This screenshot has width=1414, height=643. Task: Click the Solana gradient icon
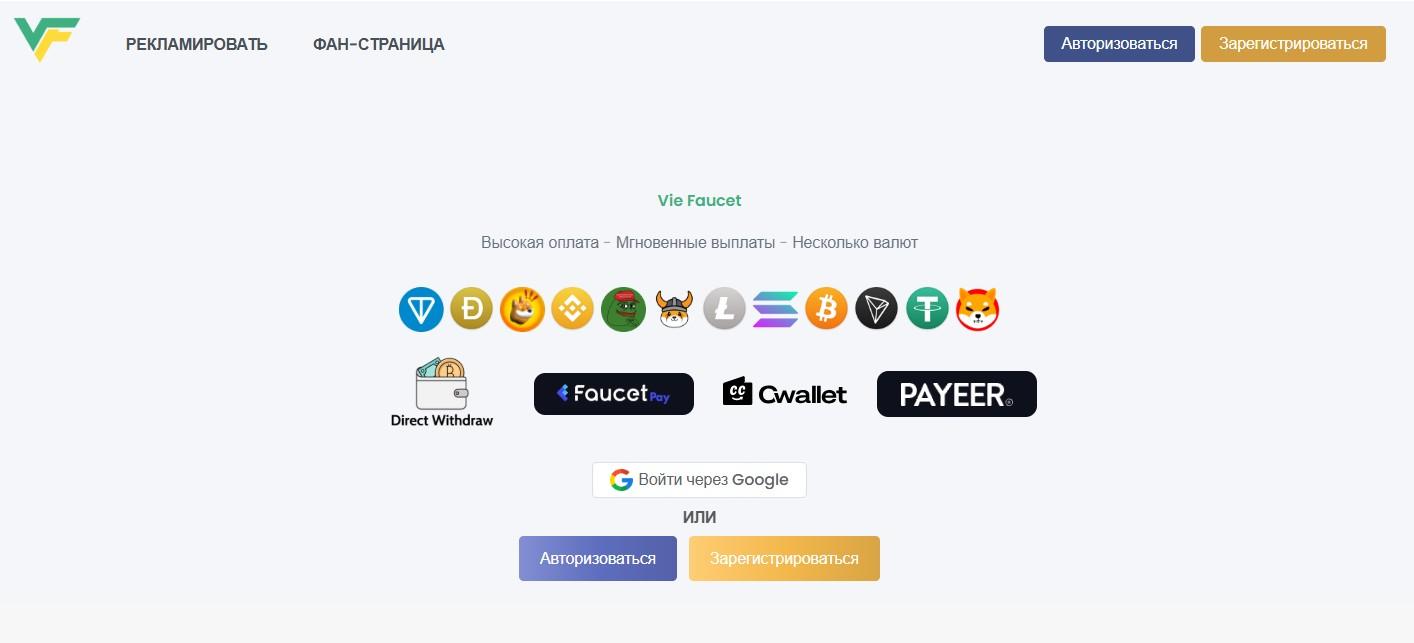point(775,309)
